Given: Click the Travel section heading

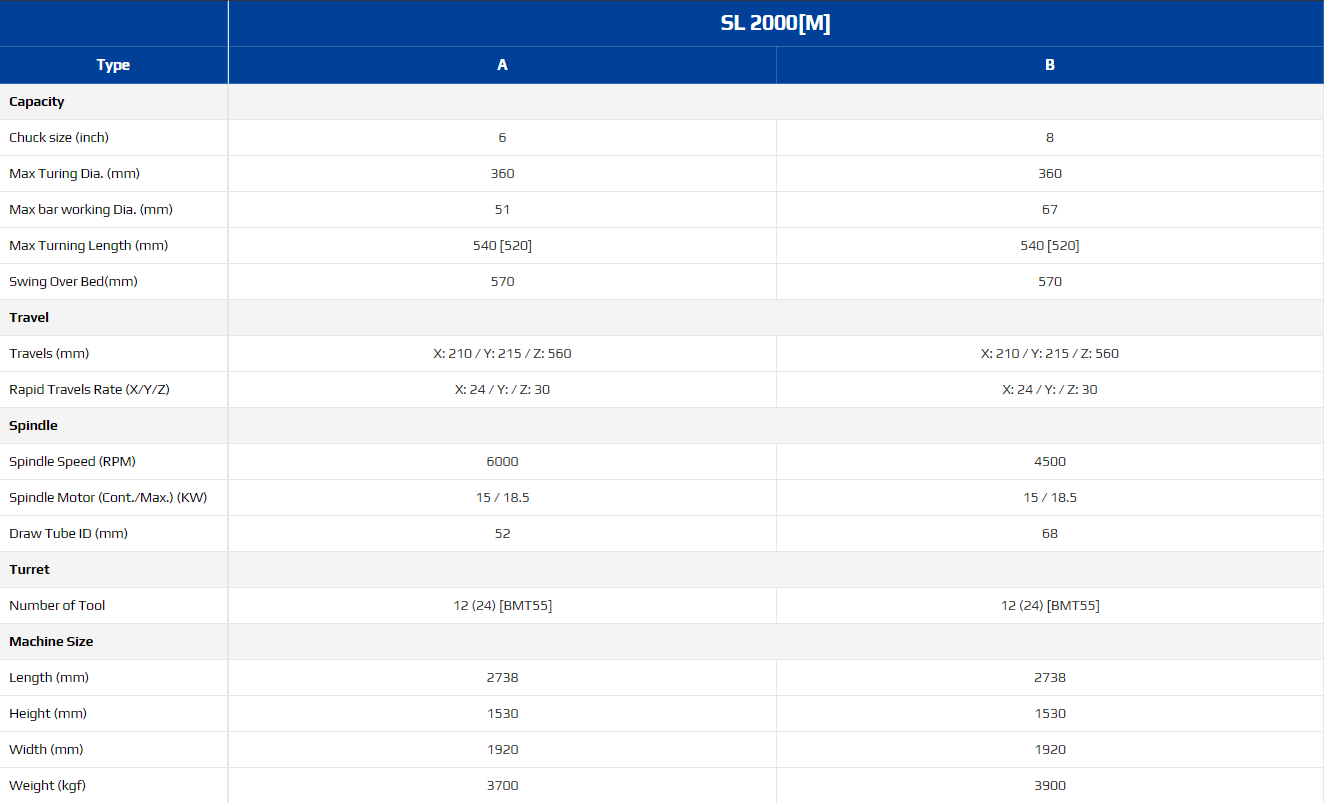Looking at the screenshot, I should click(29, 318).
